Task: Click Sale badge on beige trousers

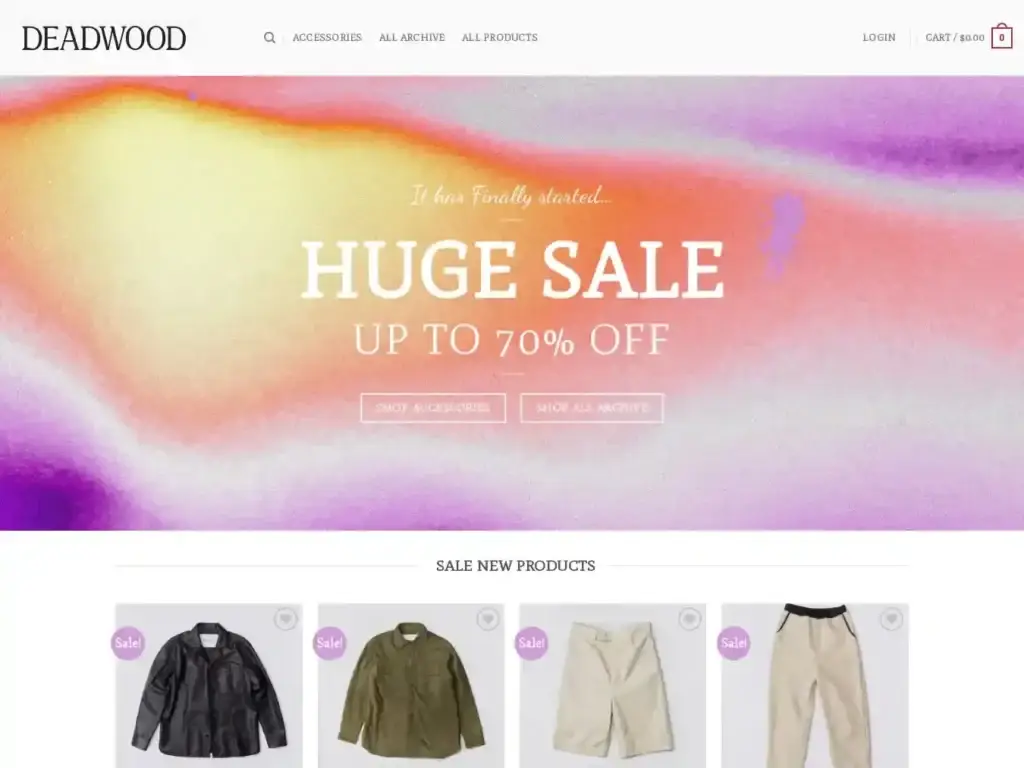Action: 733,643
